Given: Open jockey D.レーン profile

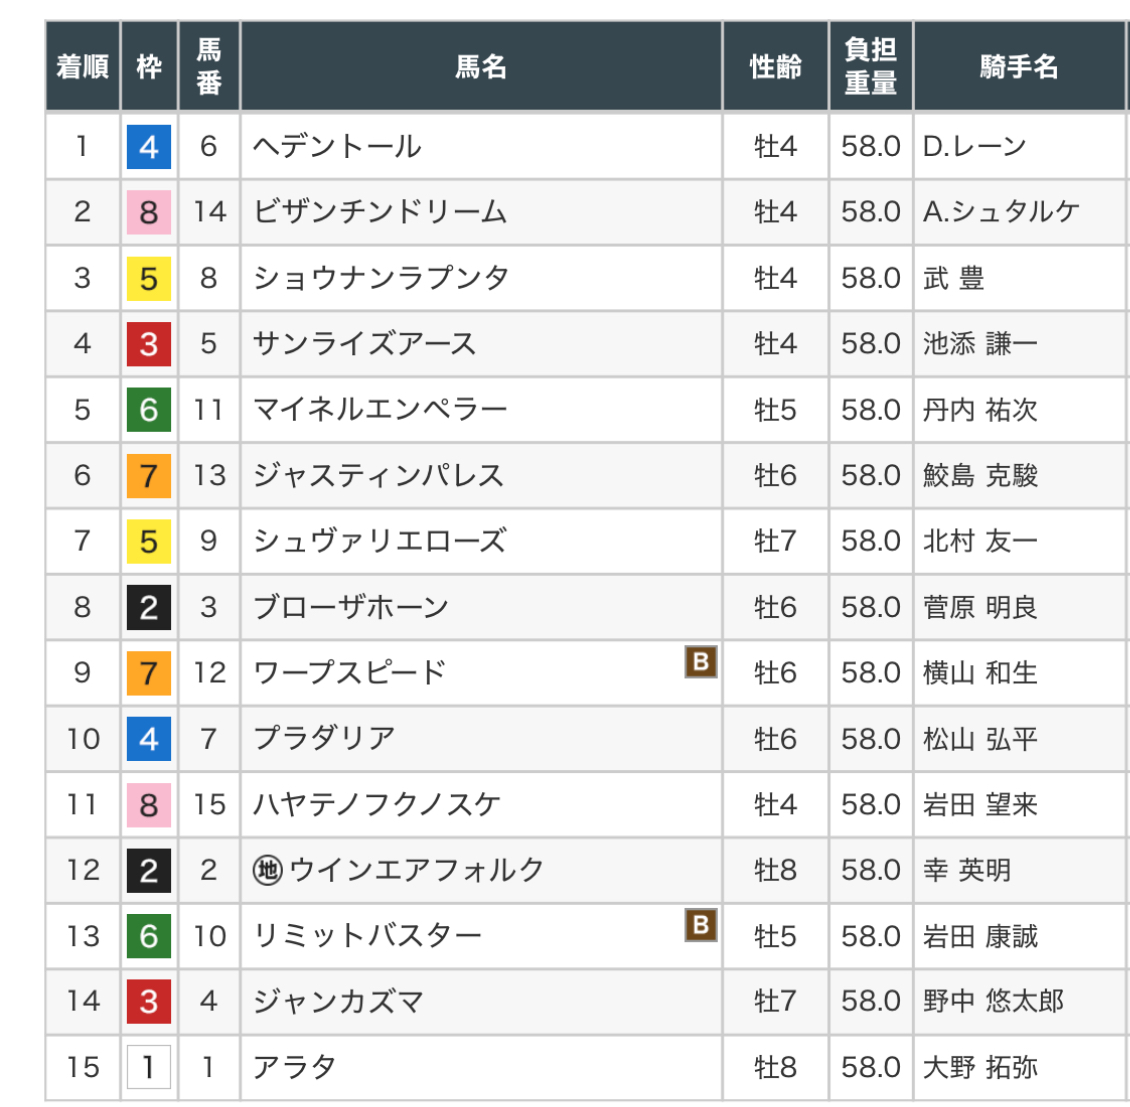Looking at the screenshot, I should coord(974,147).
